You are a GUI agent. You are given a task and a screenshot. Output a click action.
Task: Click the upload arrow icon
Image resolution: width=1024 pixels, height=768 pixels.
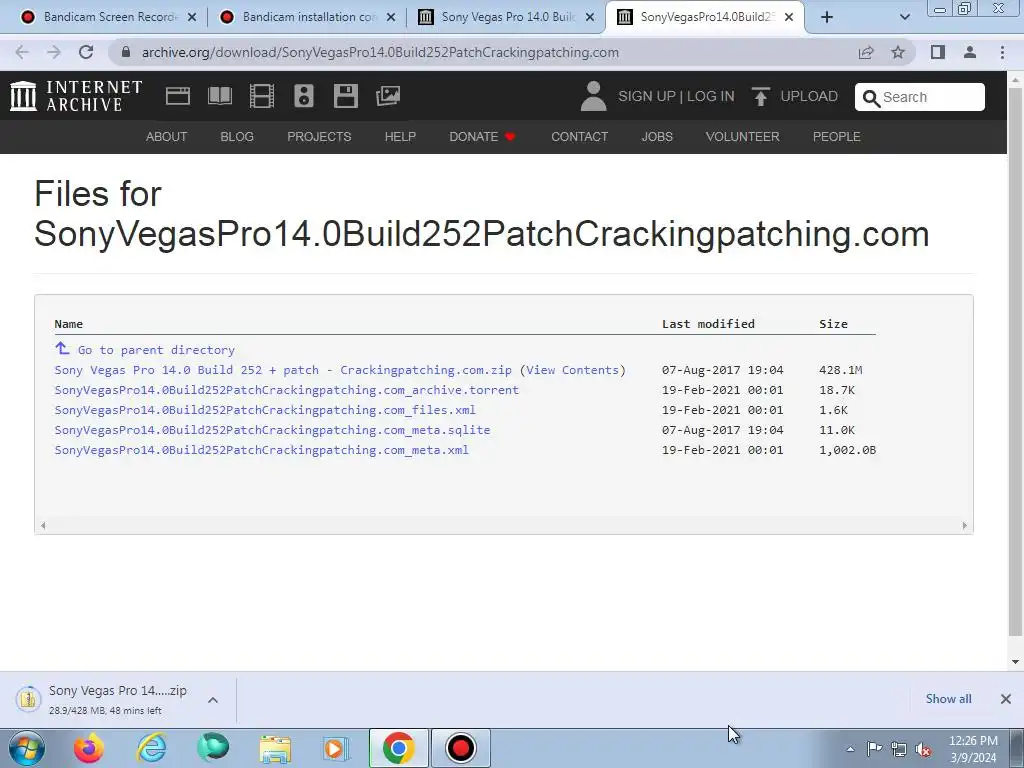click(760, 96)
